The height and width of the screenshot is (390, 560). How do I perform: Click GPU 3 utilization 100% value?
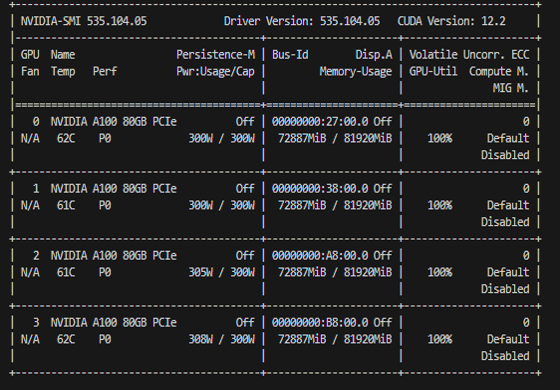440,339
